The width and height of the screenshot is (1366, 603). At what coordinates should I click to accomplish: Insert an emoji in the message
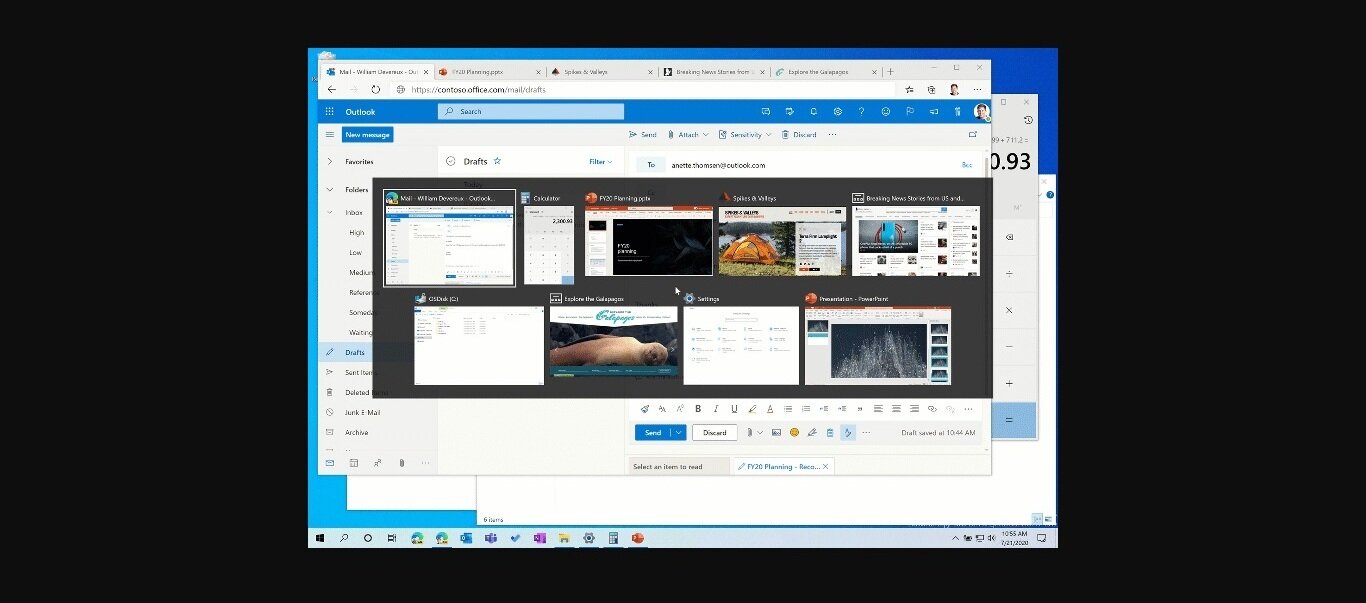point(794,433)
